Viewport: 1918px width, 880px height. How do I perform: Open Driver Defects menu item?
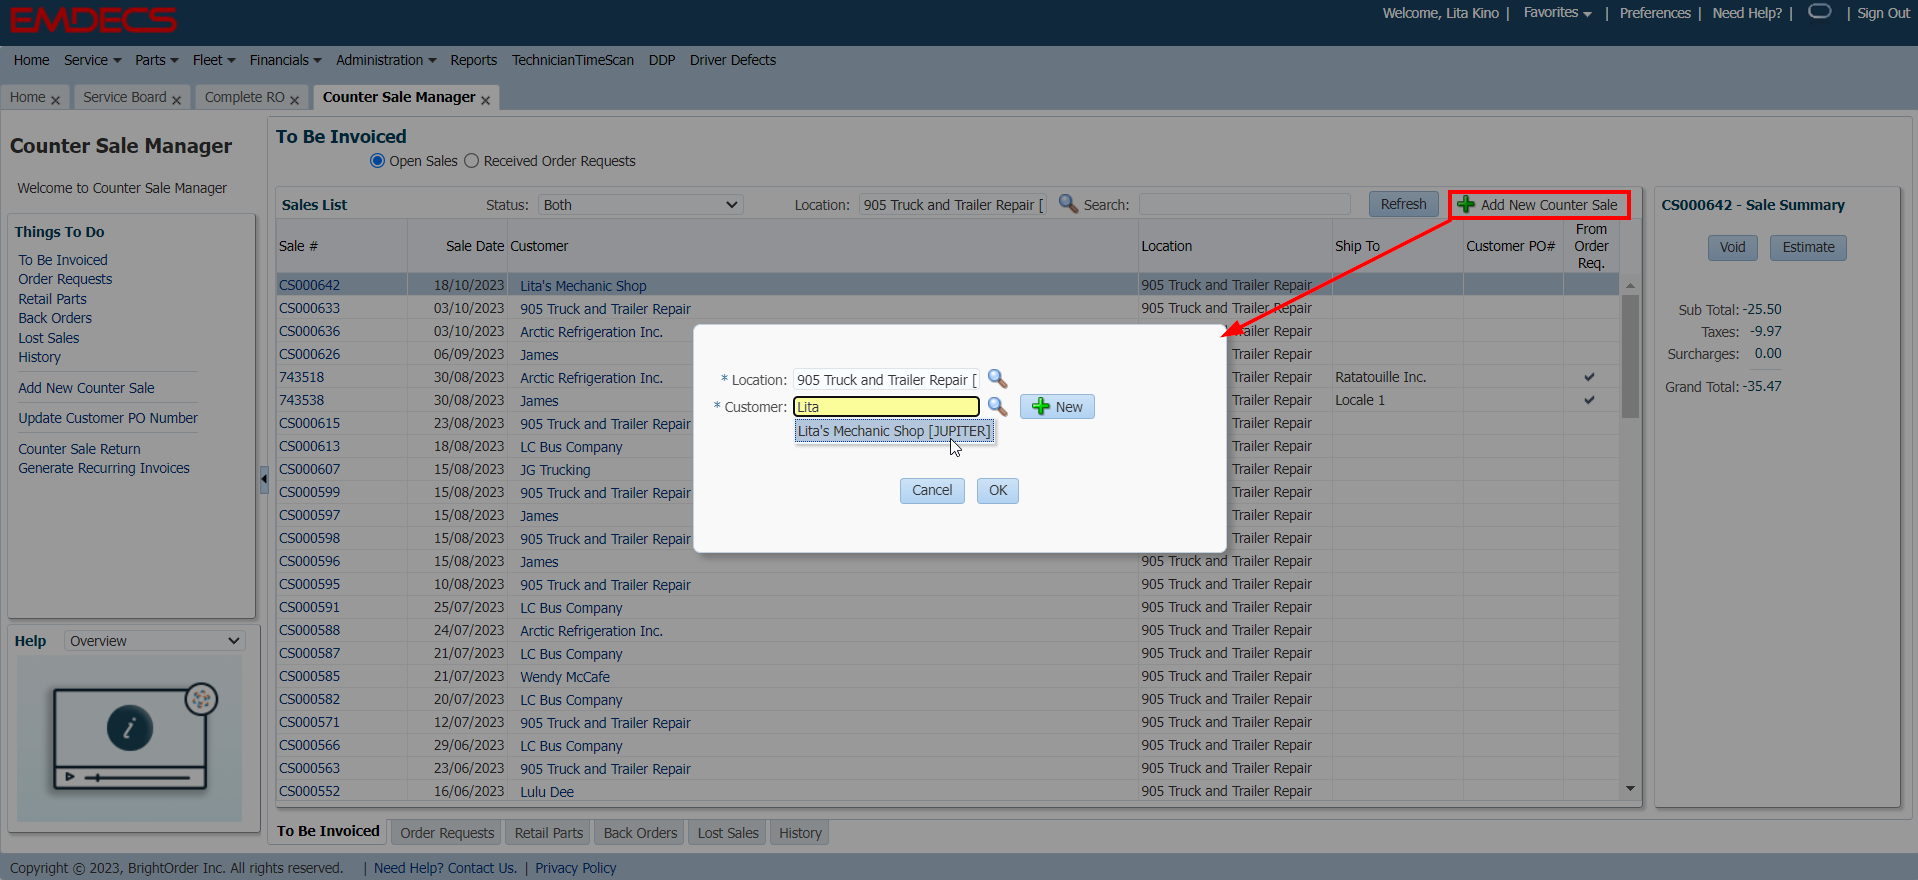pyautogui.click(x=733, y=60)
